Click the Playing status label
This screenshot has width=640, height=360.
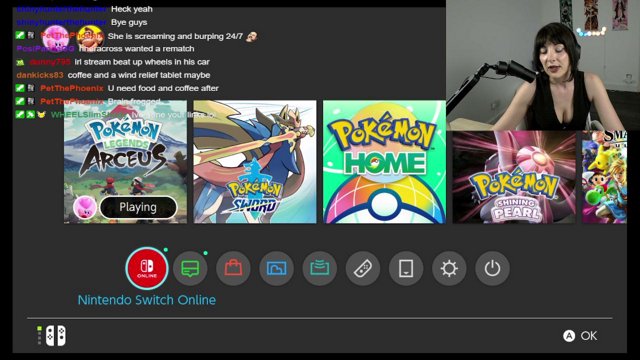[138, 207]
